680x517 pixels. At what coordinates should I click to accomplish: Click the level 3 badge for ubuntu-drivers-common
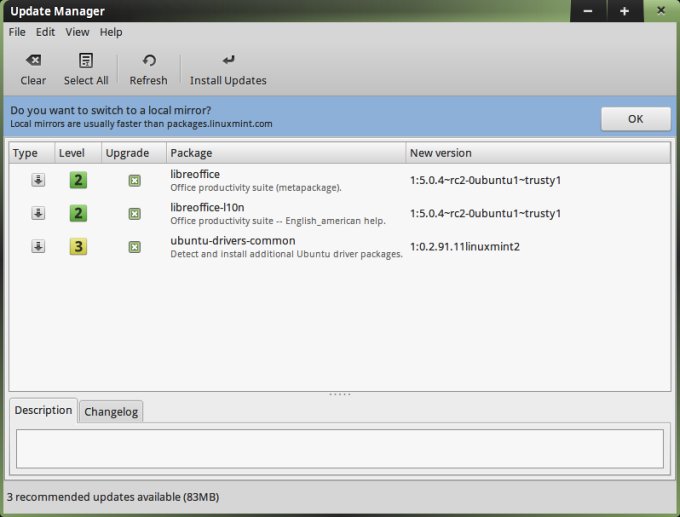[78, 246]
